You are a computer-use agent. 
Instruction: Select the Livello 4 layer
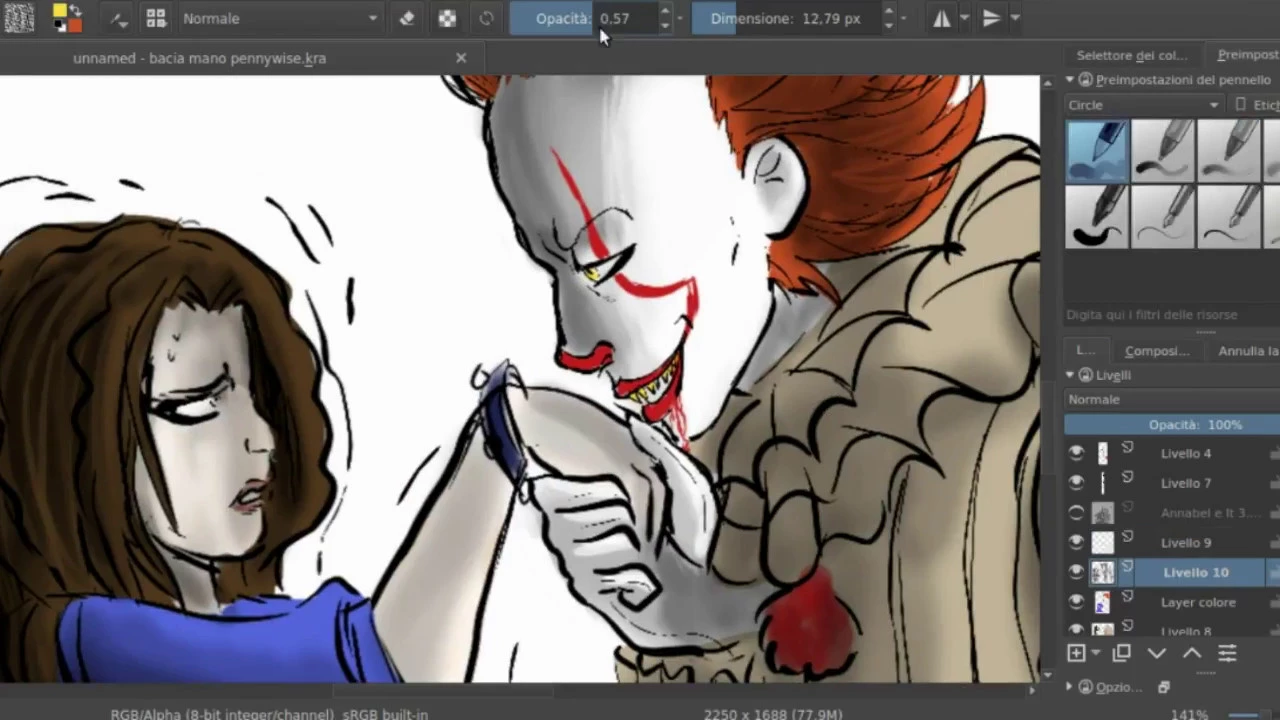click(x=1185, y=453)
